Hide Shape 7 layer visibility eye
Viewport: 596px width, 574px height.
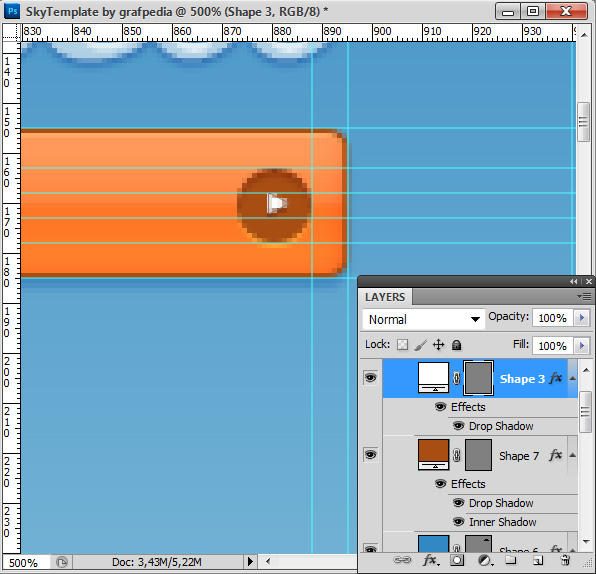tap(370, 454)
